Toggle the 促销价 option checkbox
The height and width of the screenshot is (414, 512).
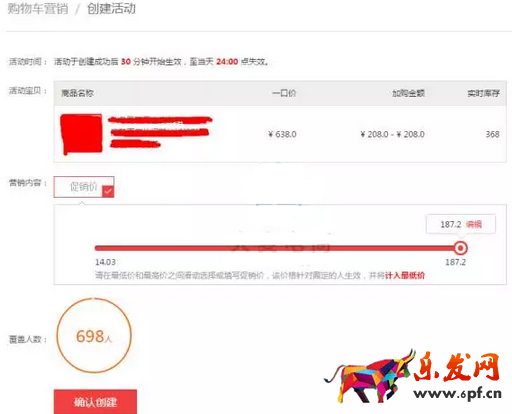[x=84, y=187]
